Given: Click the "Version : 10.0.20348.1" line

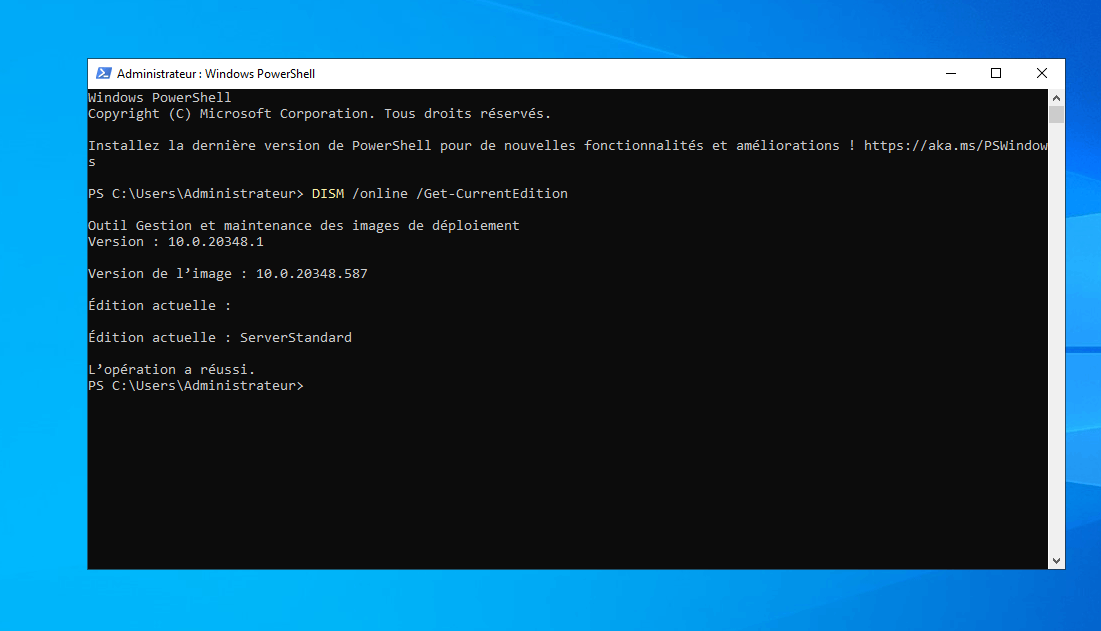Looking at the screenshot, I should click(176, 241).
